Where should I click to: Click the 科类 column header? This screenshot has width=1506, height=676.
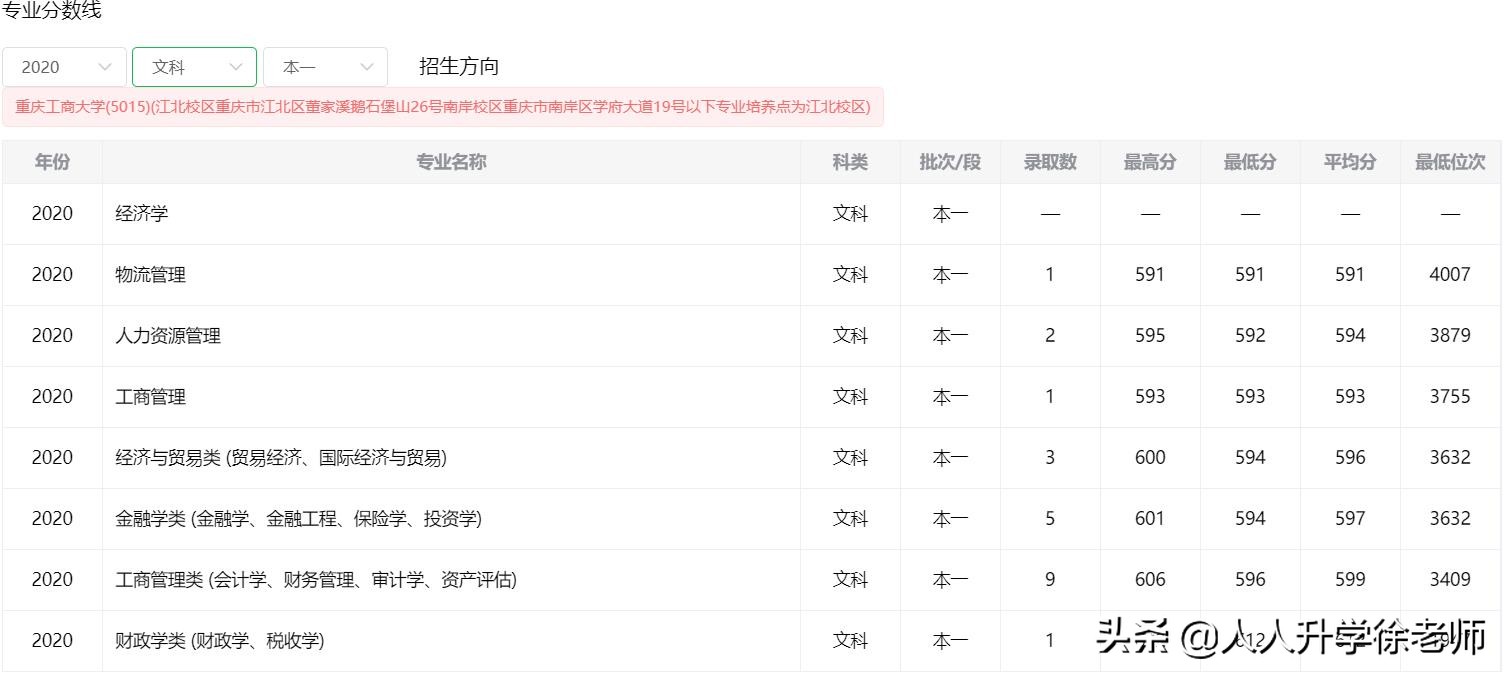(850, 162)
